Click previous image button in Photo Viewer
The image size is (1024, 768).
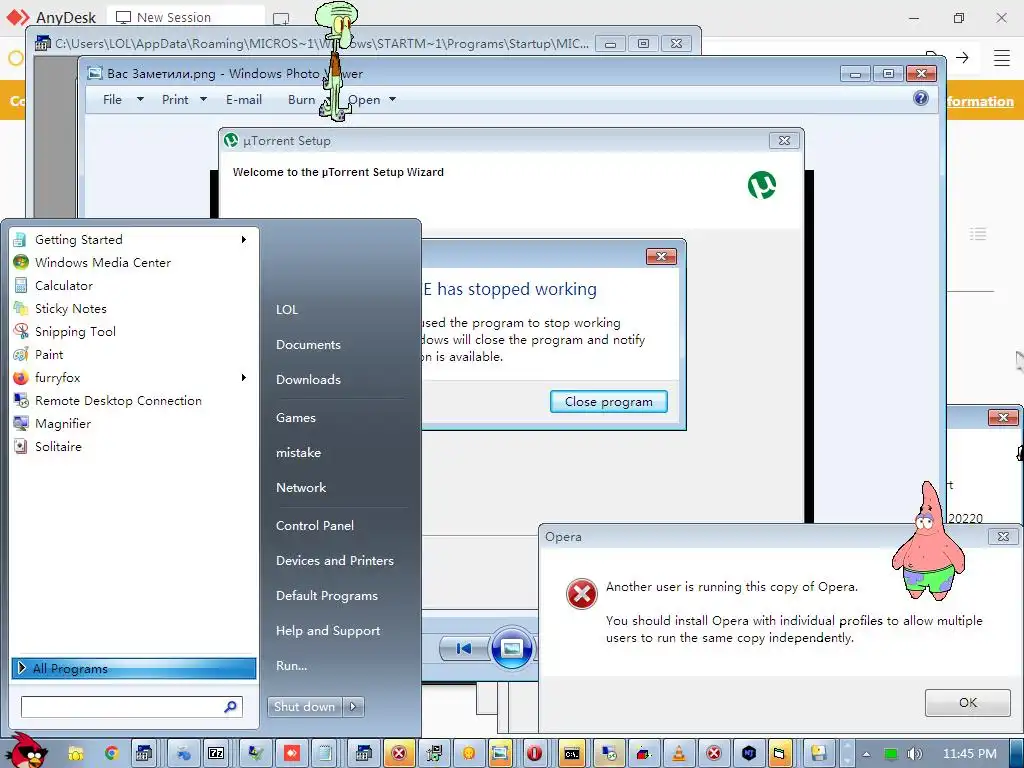[464, 648]
